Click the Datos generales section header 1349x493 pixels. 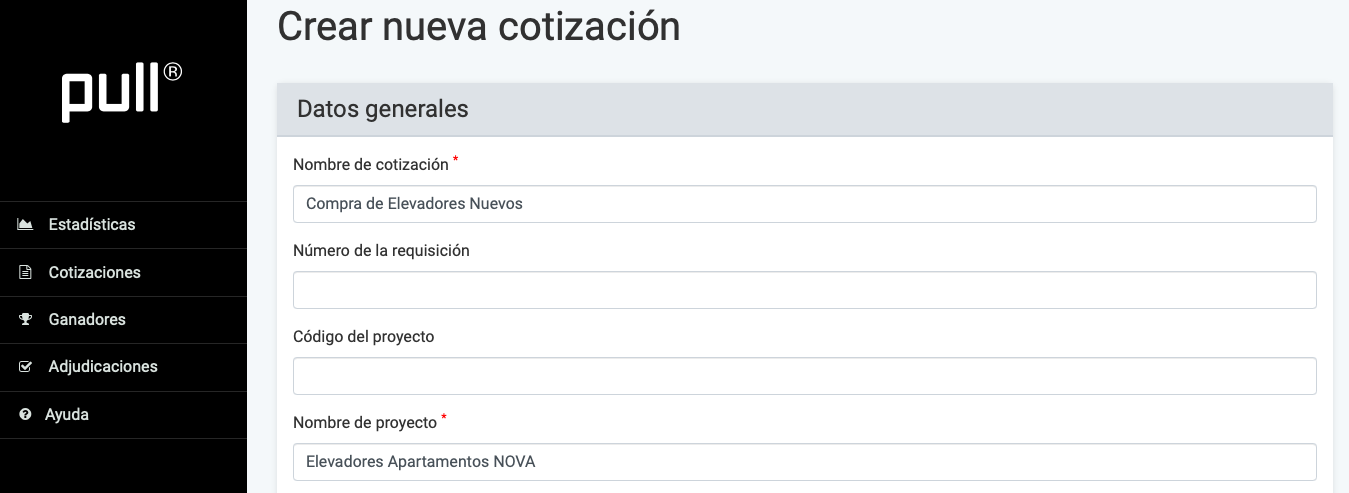tap(383, 110)
